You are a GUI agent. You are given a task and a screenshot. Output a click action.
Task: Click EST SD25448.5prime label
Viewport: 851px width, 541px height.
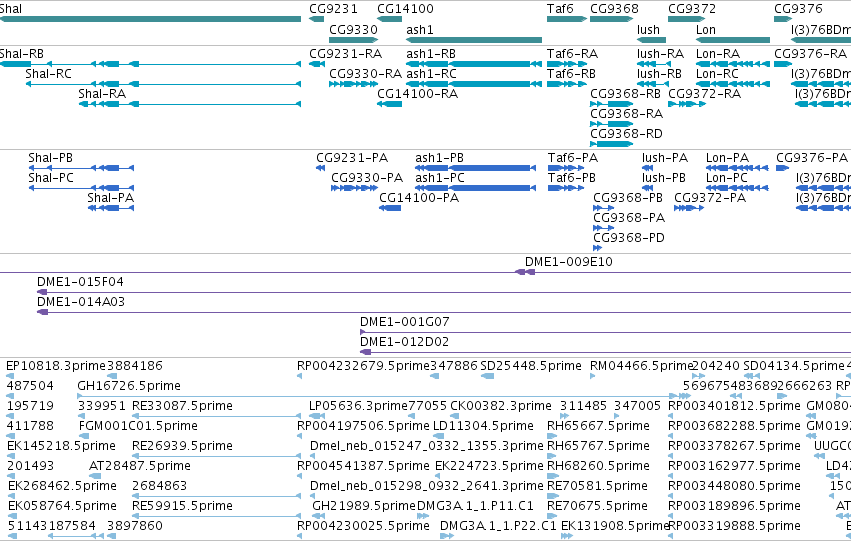(x=531, y=366)
